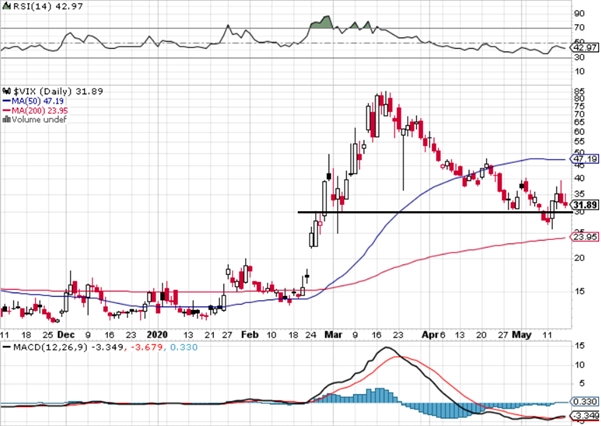Click the 42.97 RSI value flag
The width and height of the screenshot is (601, 426).
coord(585,48)
